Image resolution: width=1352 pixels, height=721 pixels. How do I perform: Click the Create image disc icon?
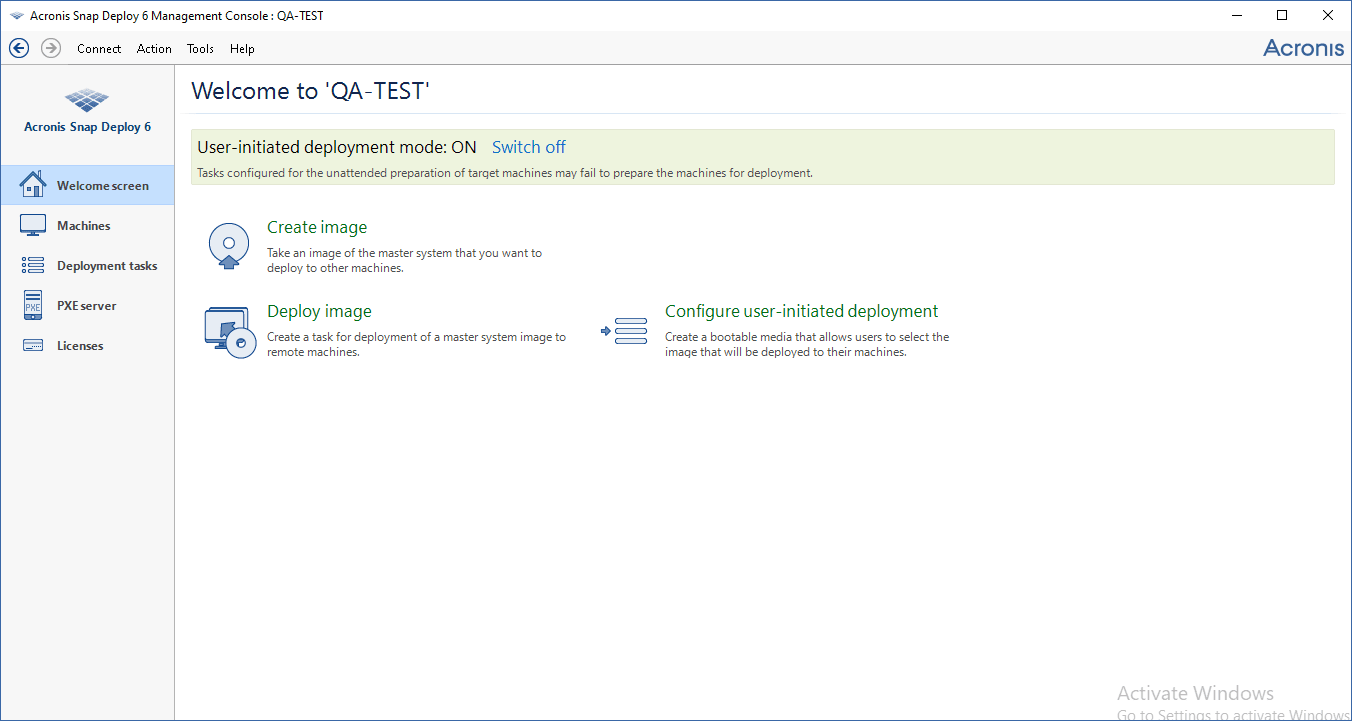pos(229,246)
